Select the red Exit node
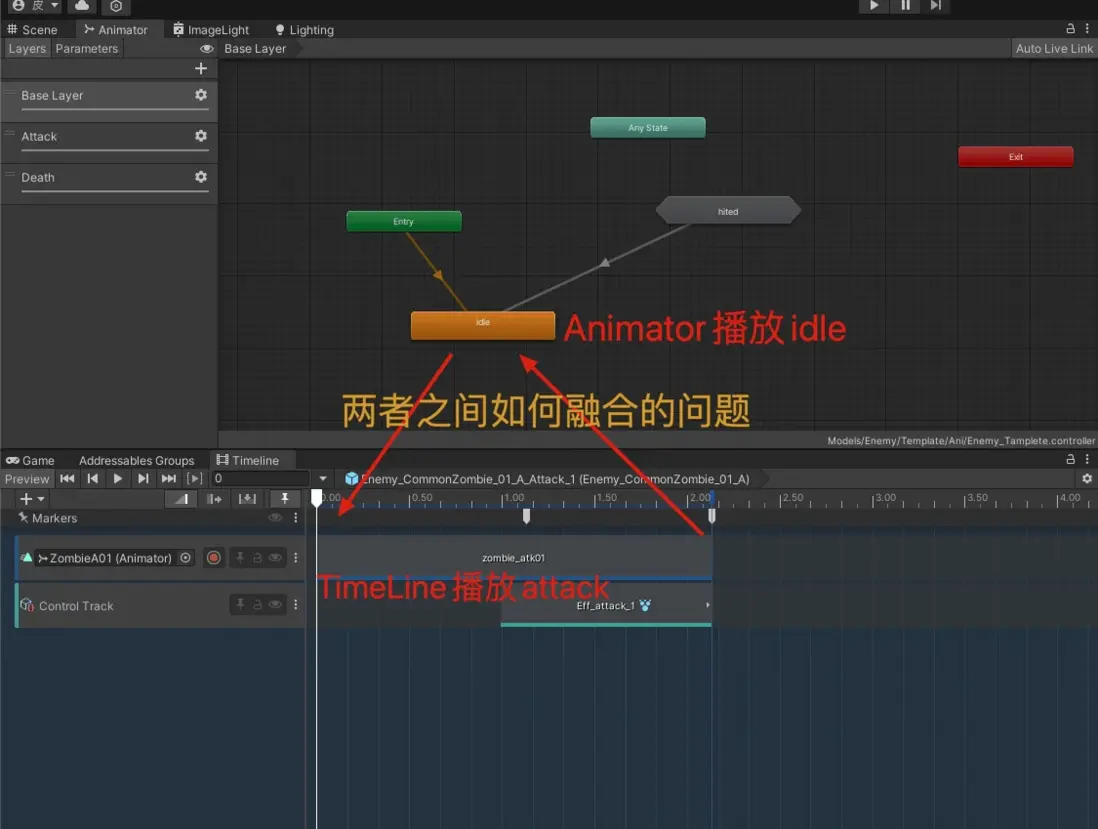 click(x=1015, y=157)
